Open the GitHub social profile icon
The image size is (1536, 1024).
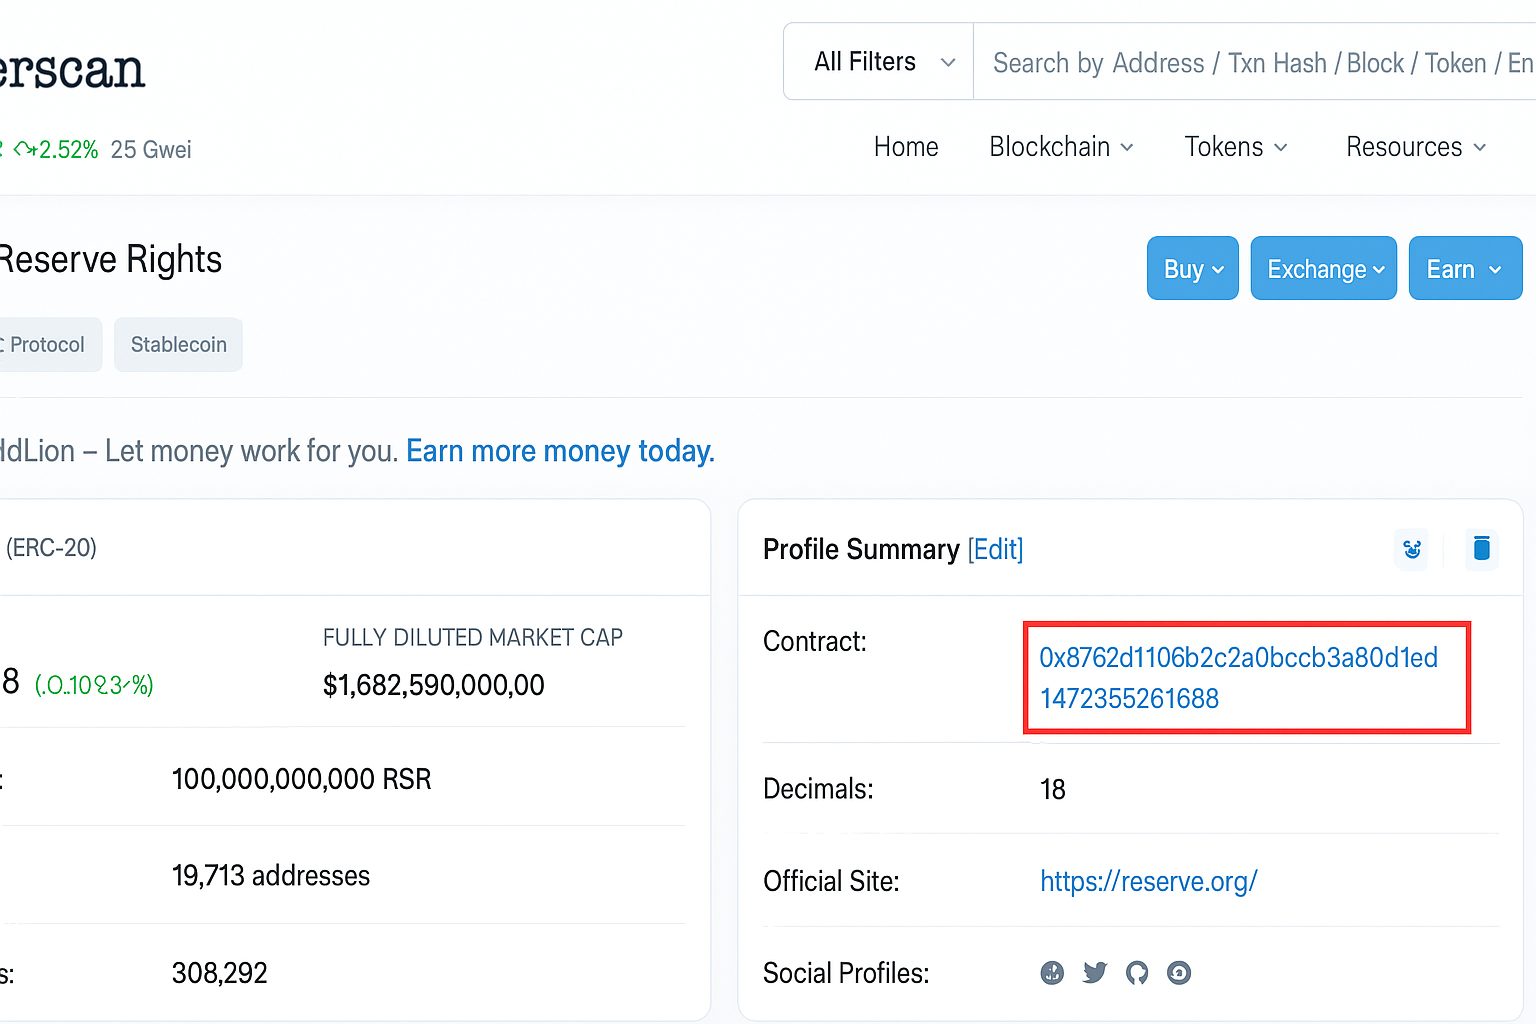click(x=1137, y=972)
